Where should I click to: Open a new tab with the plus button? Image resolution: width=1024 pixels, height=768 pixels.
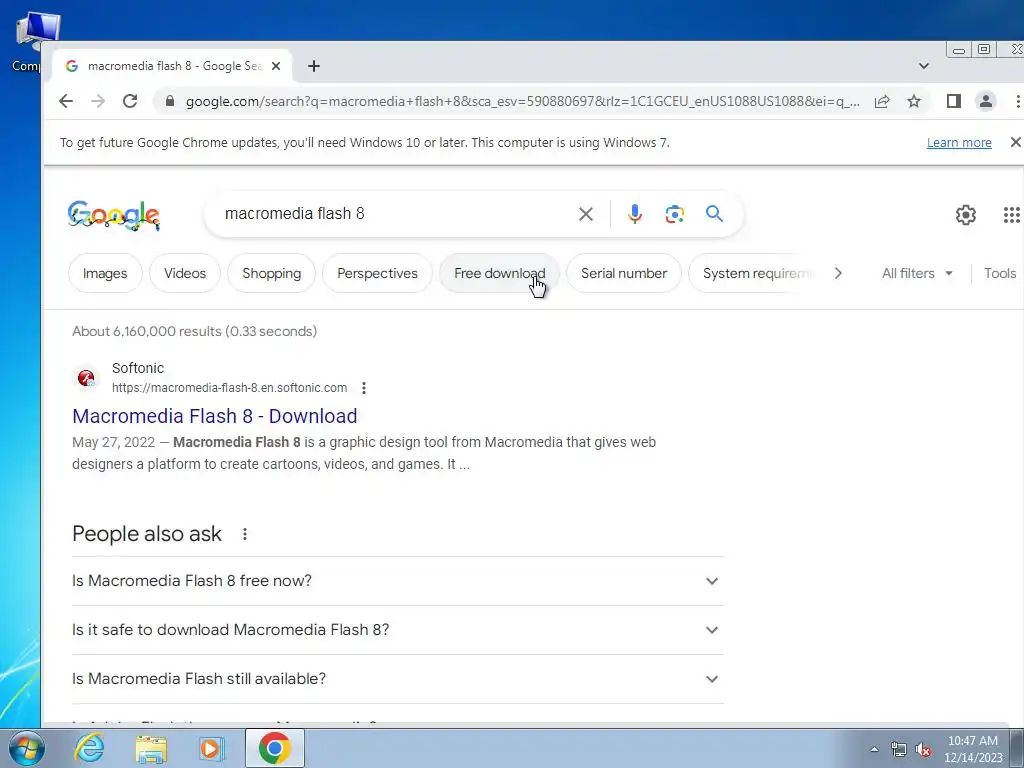pyautogui.click(x=313, y=66)
